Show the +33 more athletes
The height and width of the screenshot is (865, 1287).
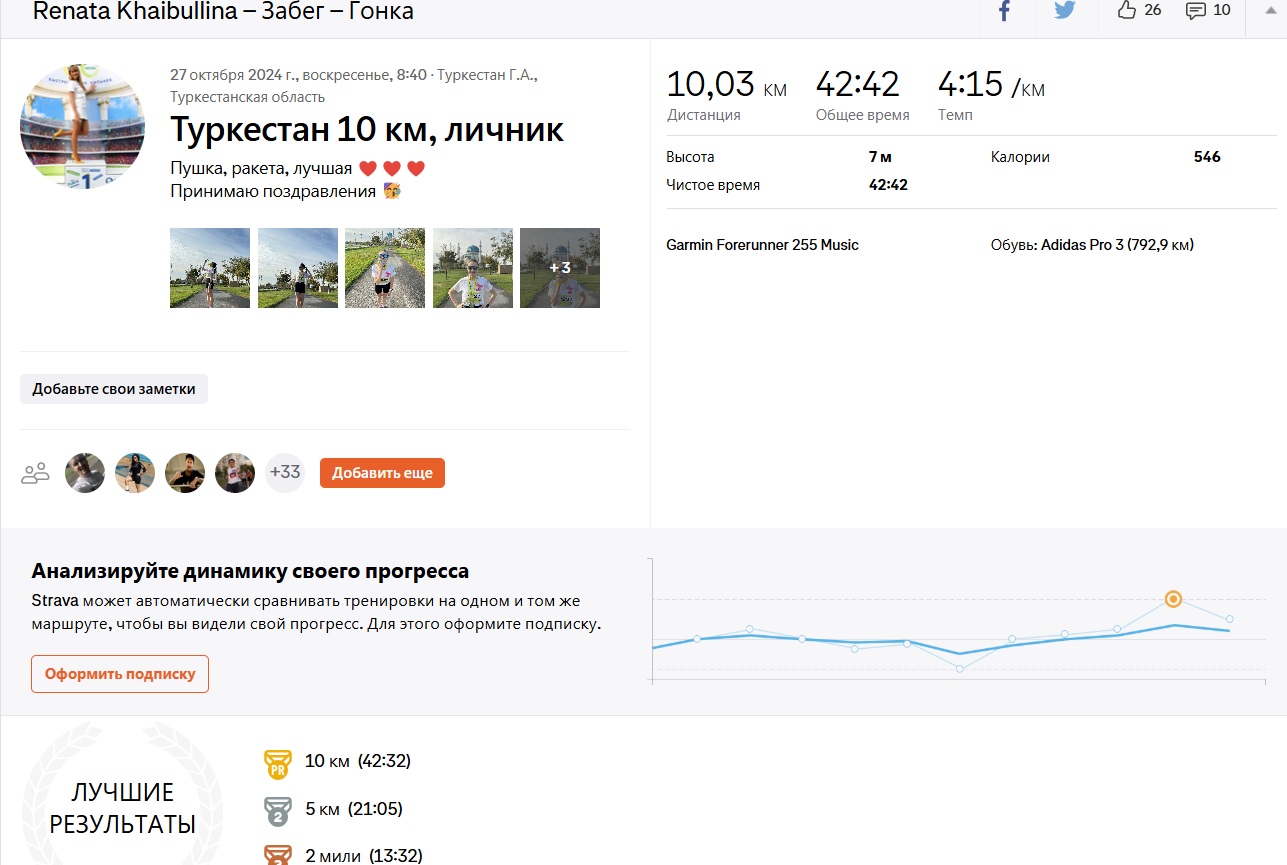click(x=285, y=472)
